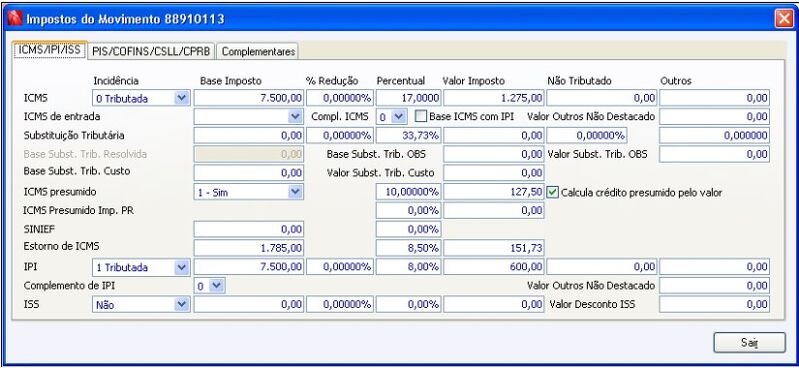Click the ICMS Base Imposto field 7.500,00
799x368 pixels.
coord(249,98)
